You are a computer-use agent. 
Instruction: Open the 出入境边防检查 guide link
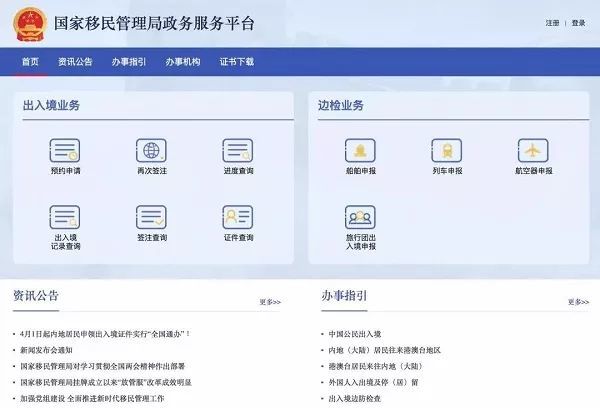(x=355, y=398)
